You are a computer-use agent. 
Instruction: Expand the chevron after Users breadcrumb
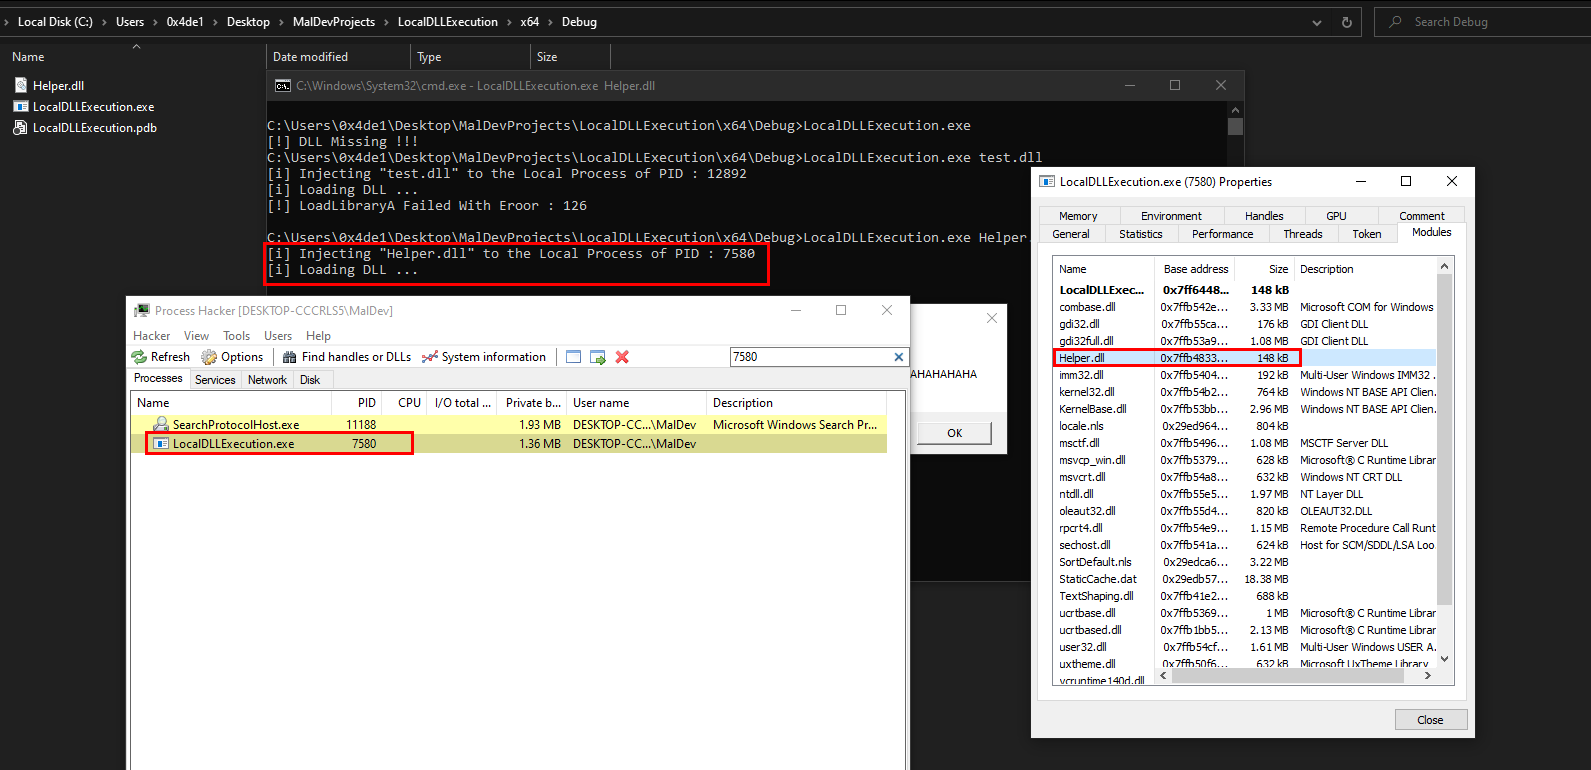point(155,22)
